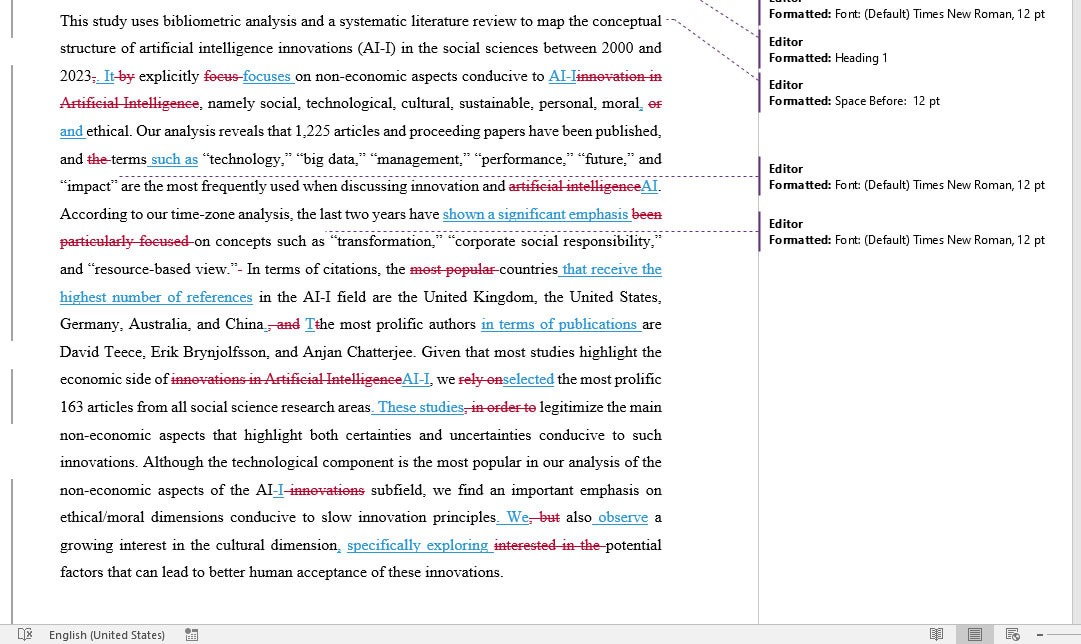Click inserted text 'highest number of references'
Image resolution: width=1081 pixels, height=644 pixels.
tap(156, 297)
